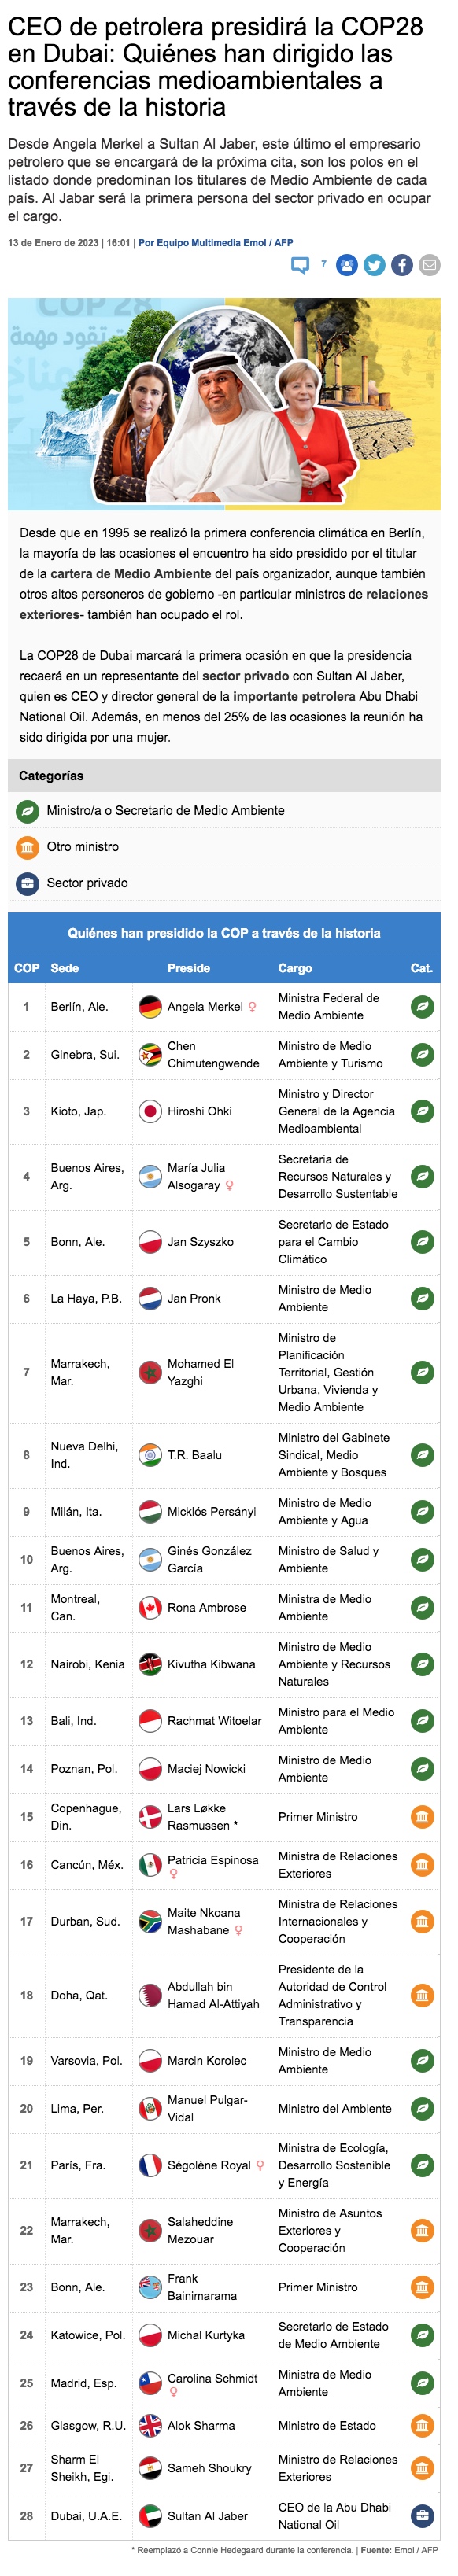Click the briefcase icon in Dubai row

pos(423,2516)
